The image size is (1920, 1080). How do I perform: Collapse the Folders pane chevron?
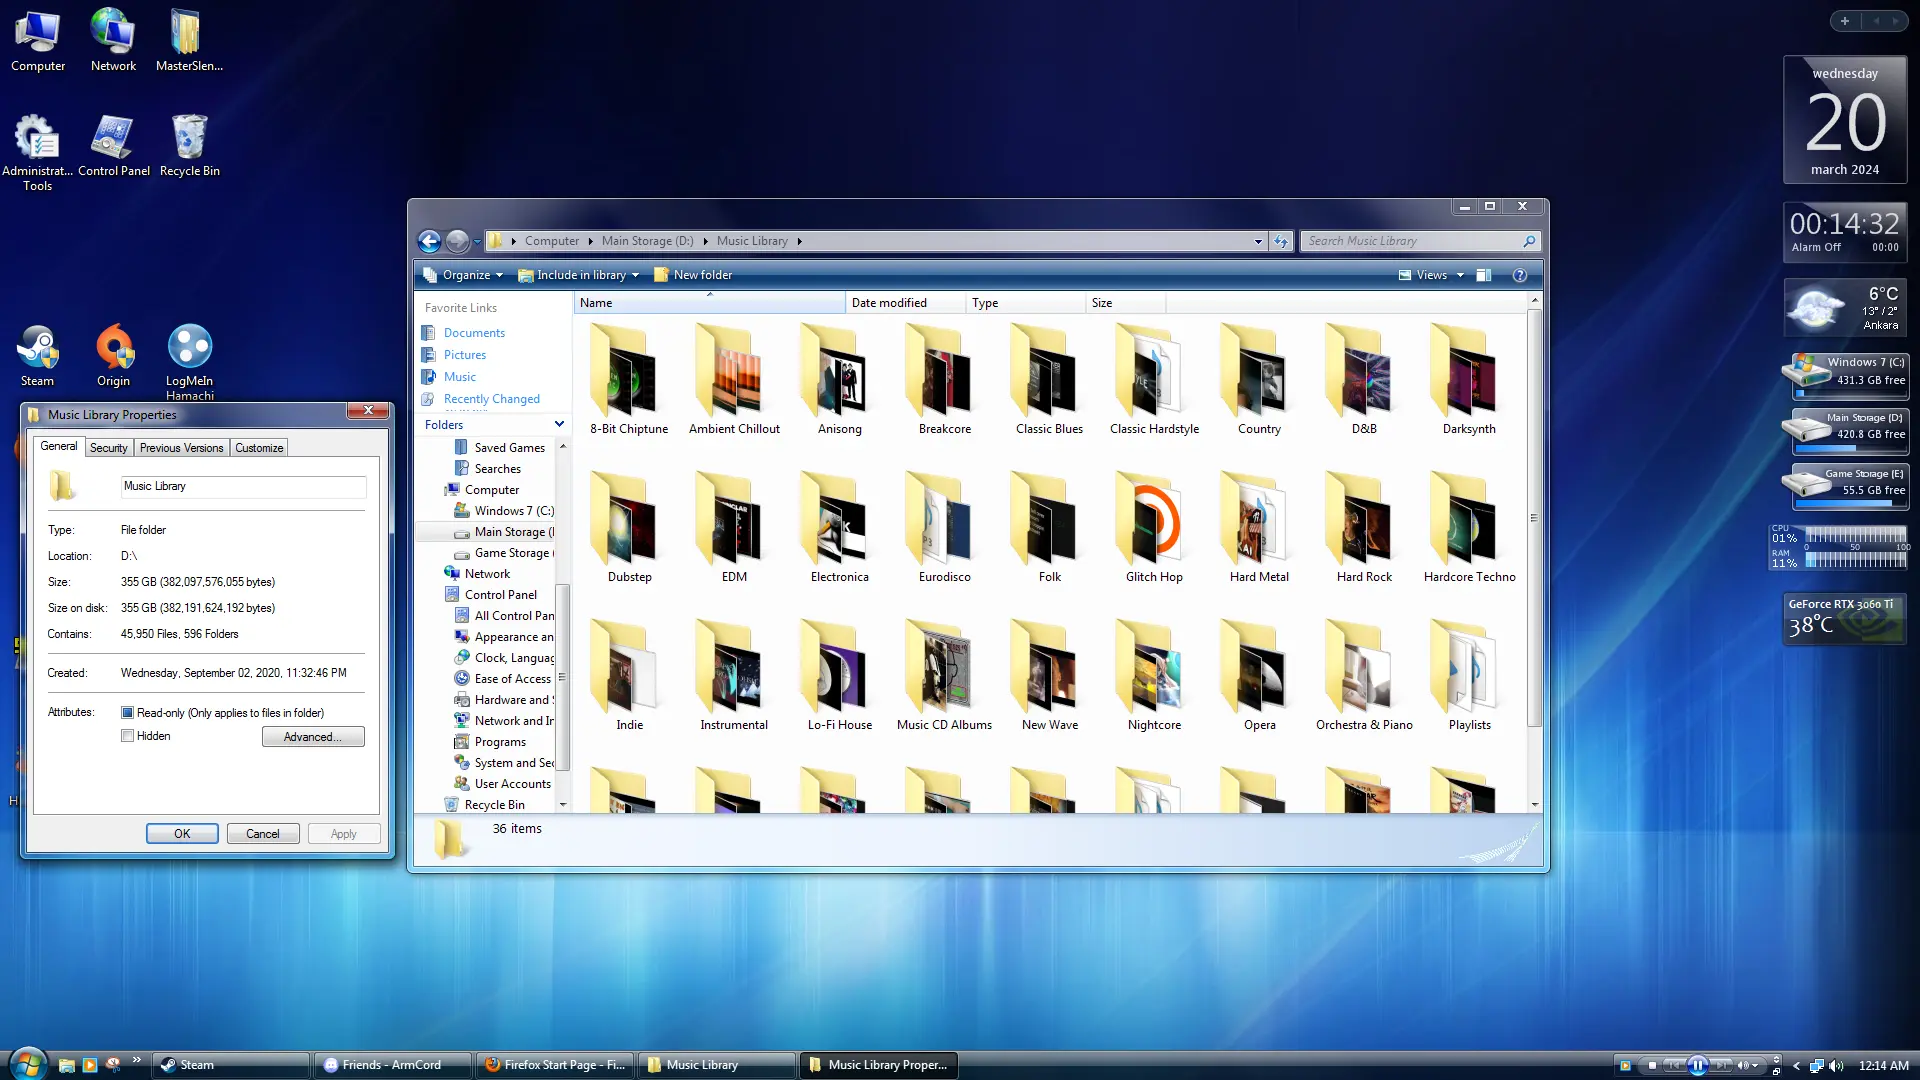559,425
